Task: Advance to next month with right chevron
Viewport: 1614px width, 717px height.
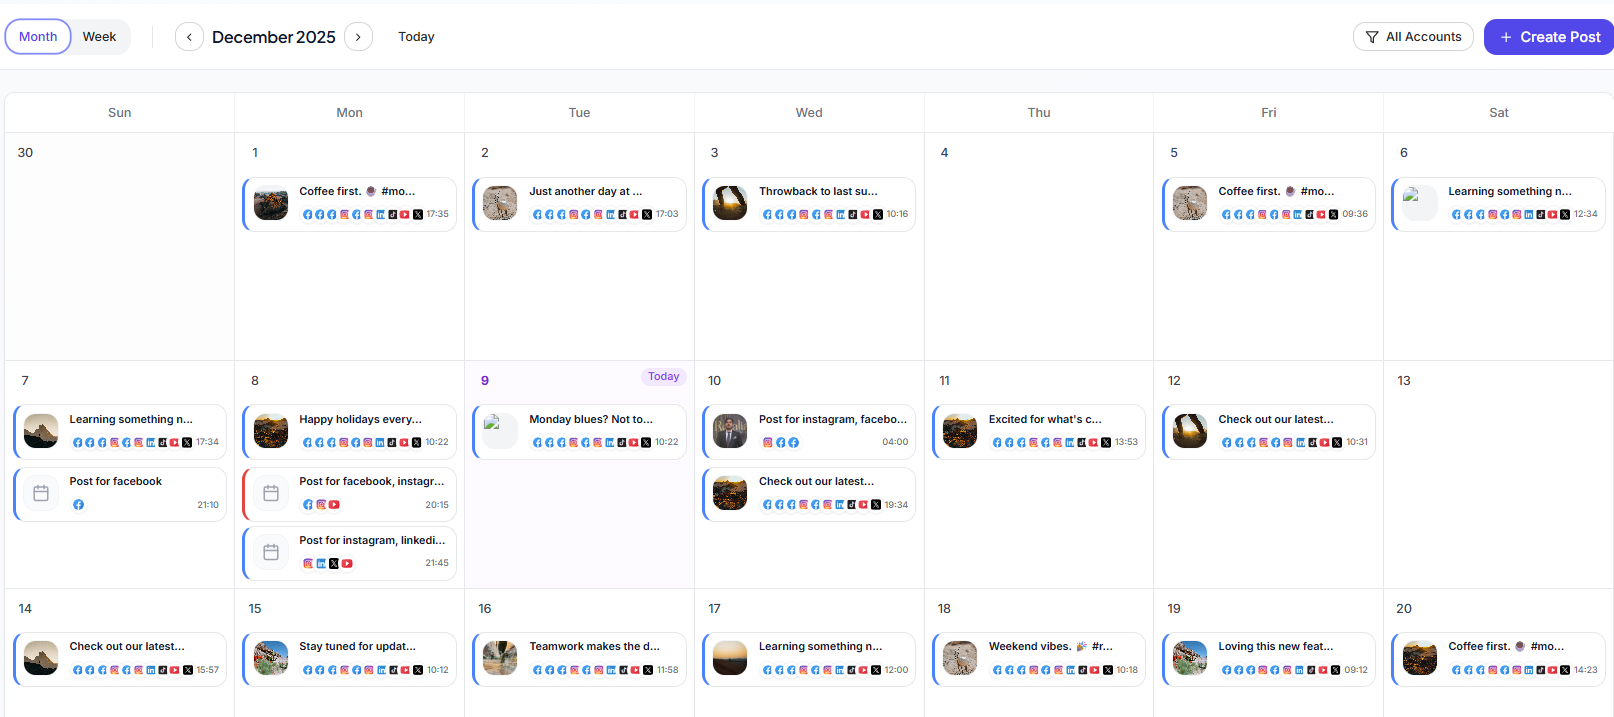Action: tap(358, 37)
